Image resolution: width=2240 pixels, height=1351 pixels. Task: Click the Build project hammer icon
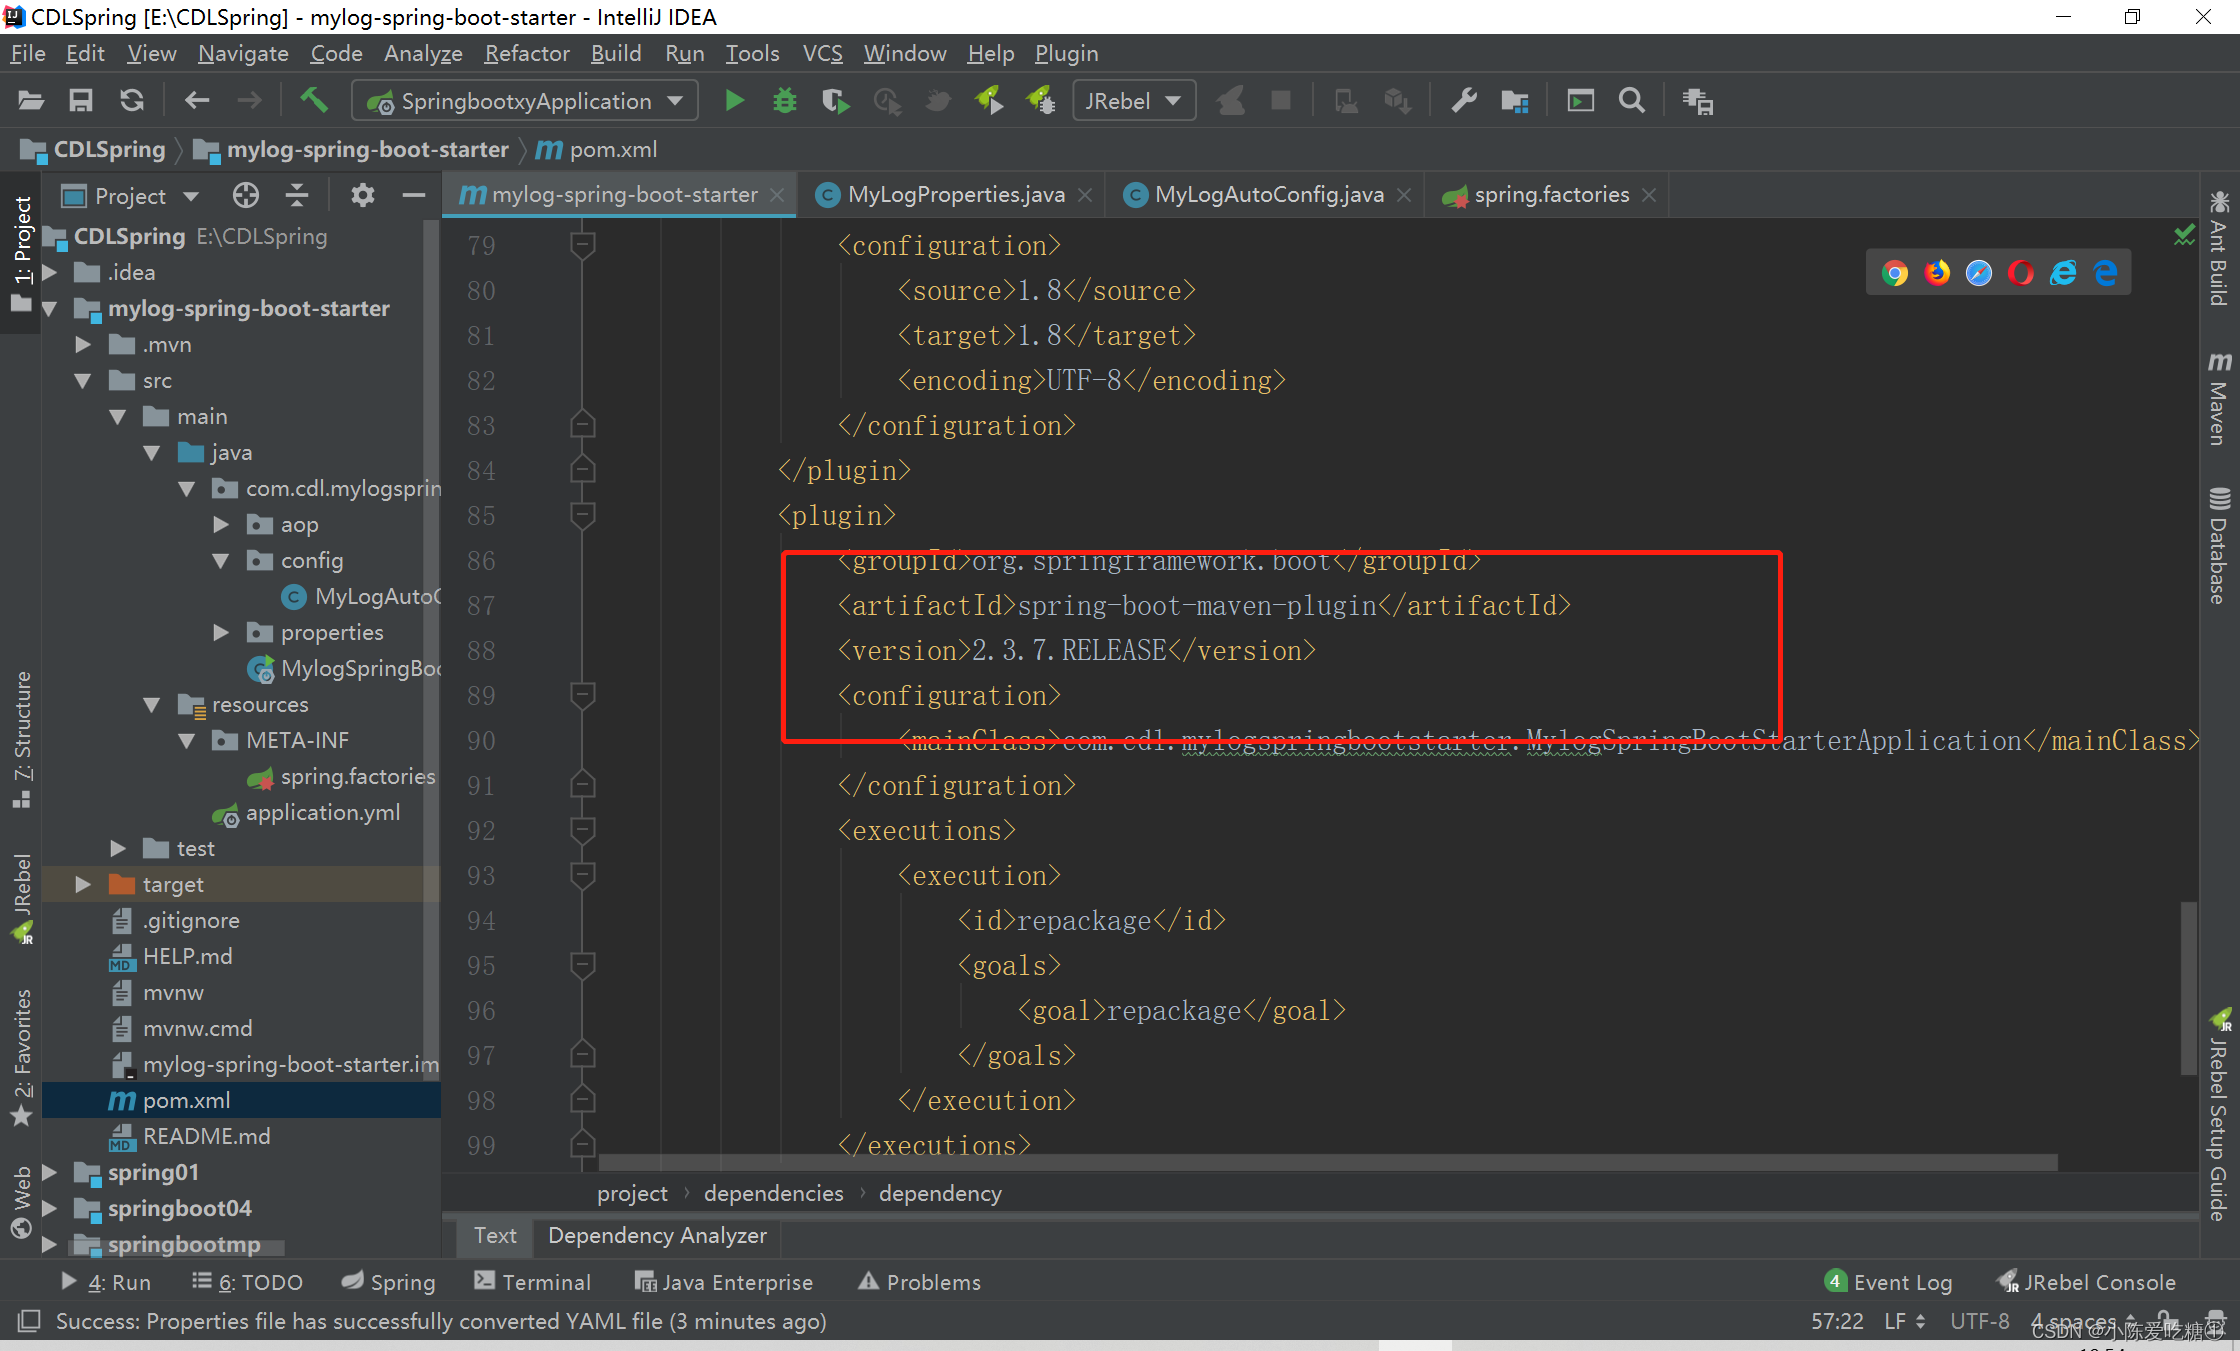pyautogui.click(x=314, y=100)
